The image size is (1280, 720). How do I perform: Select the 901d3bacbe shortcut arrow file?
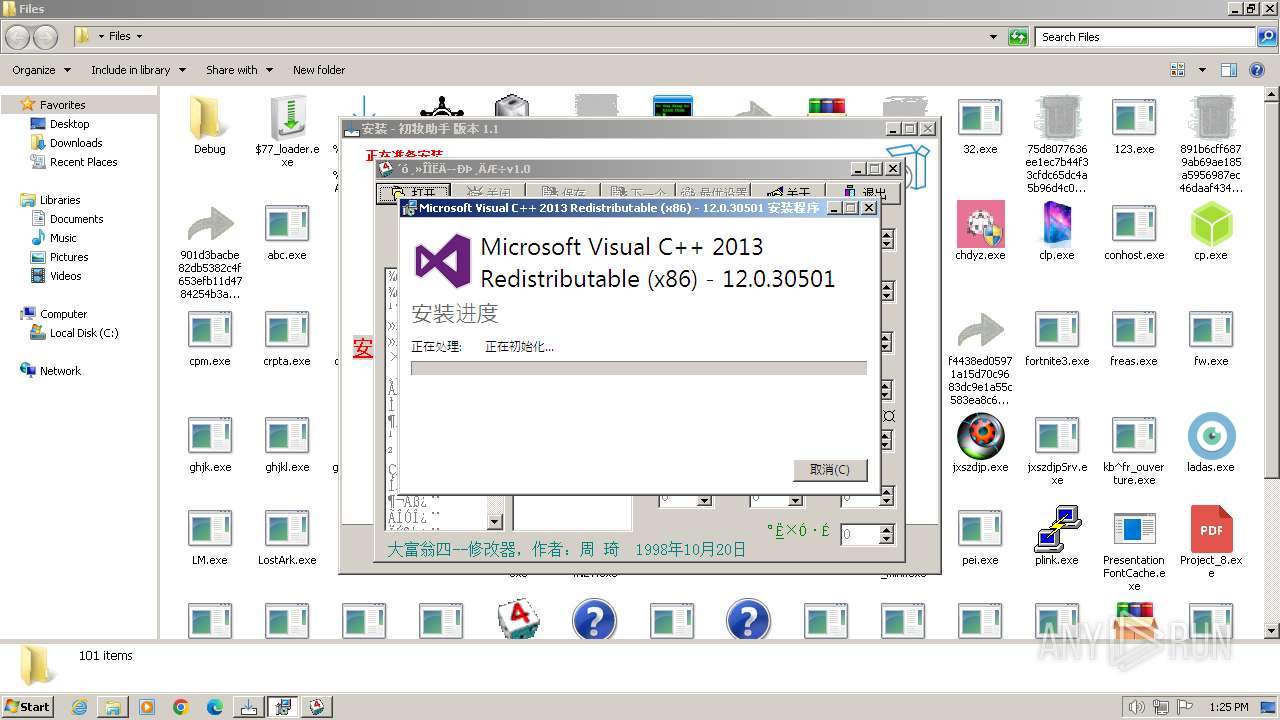(x=210, y=223)
